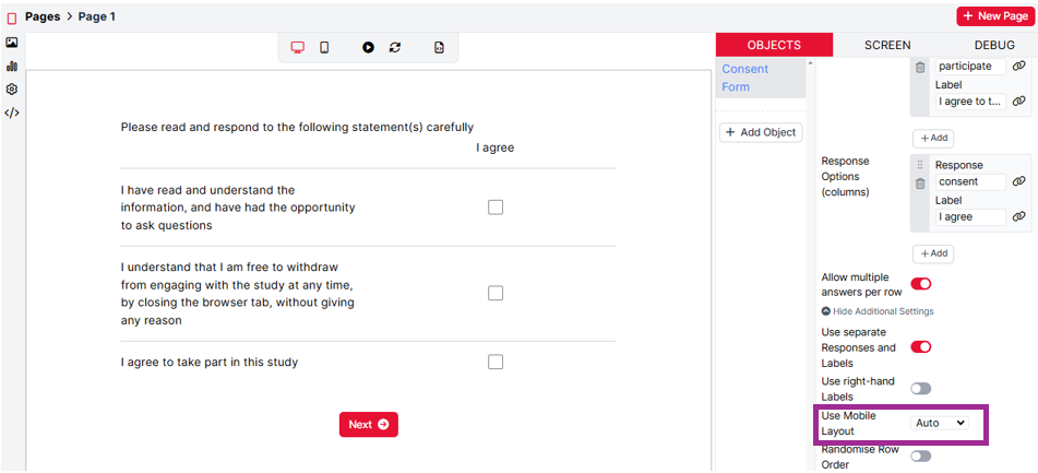1038x473 pixels.
Task: Click 'I agree to take part in this study' text
Action: coord(209,362)
